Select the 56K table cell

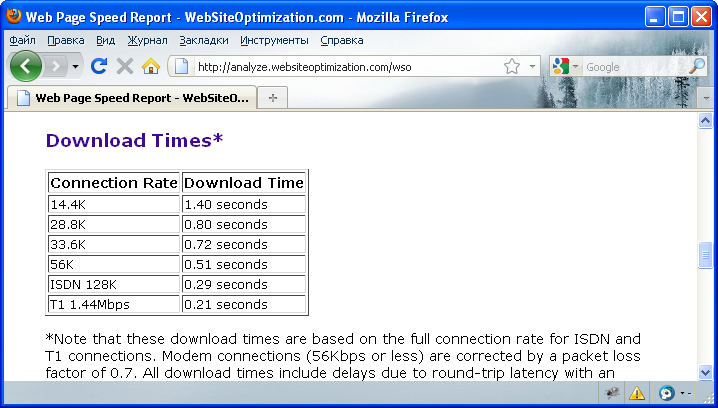point(114,264)
